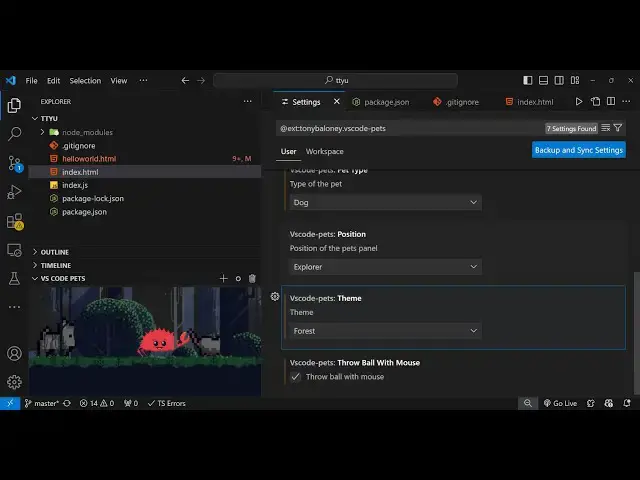640x480 pixels.
Task: Open package-lock.json in the explorer
Action: tap(145, 198)
